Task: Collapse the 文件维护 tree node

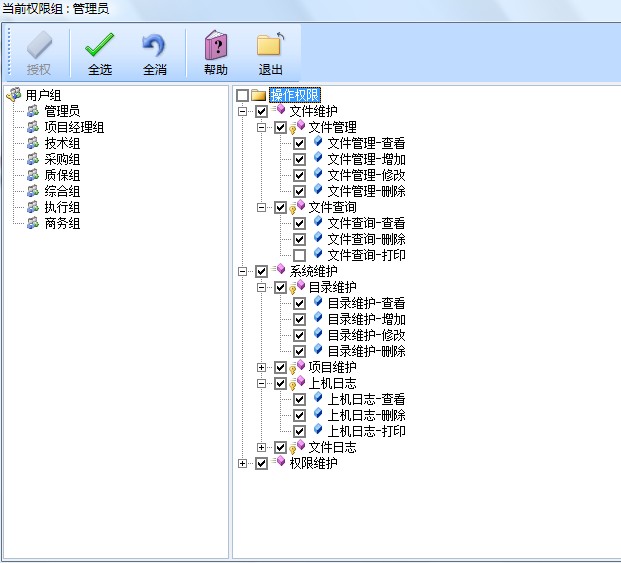Action: tap(242, 111)
